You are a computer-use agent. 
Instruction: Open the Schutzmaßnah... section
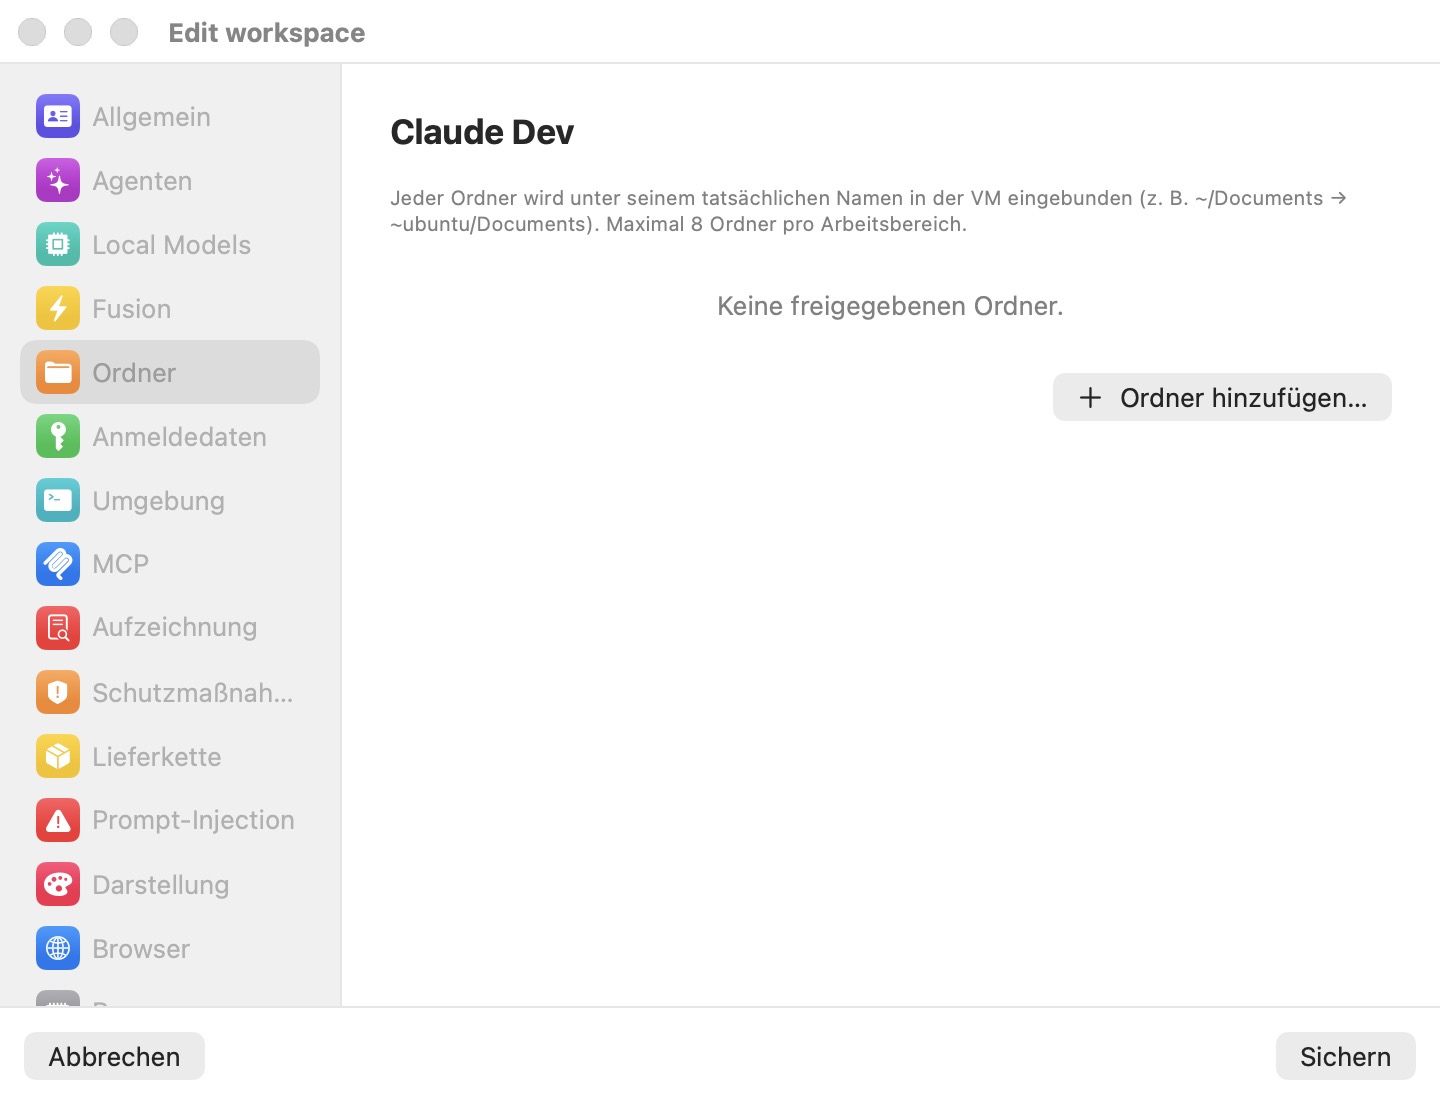pyautogui.click(x=170, y=692)
